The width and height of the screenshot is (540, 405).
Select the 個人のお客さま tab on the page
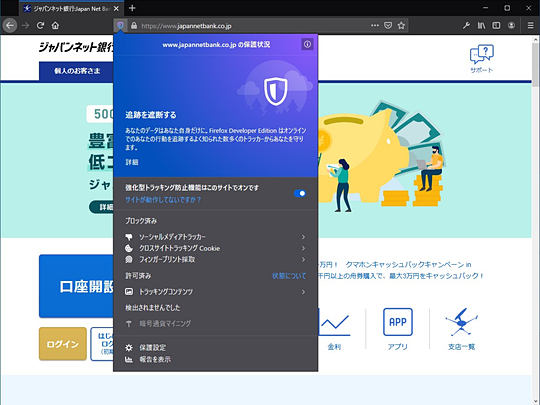pyautogui.click(x=76, y=71)
